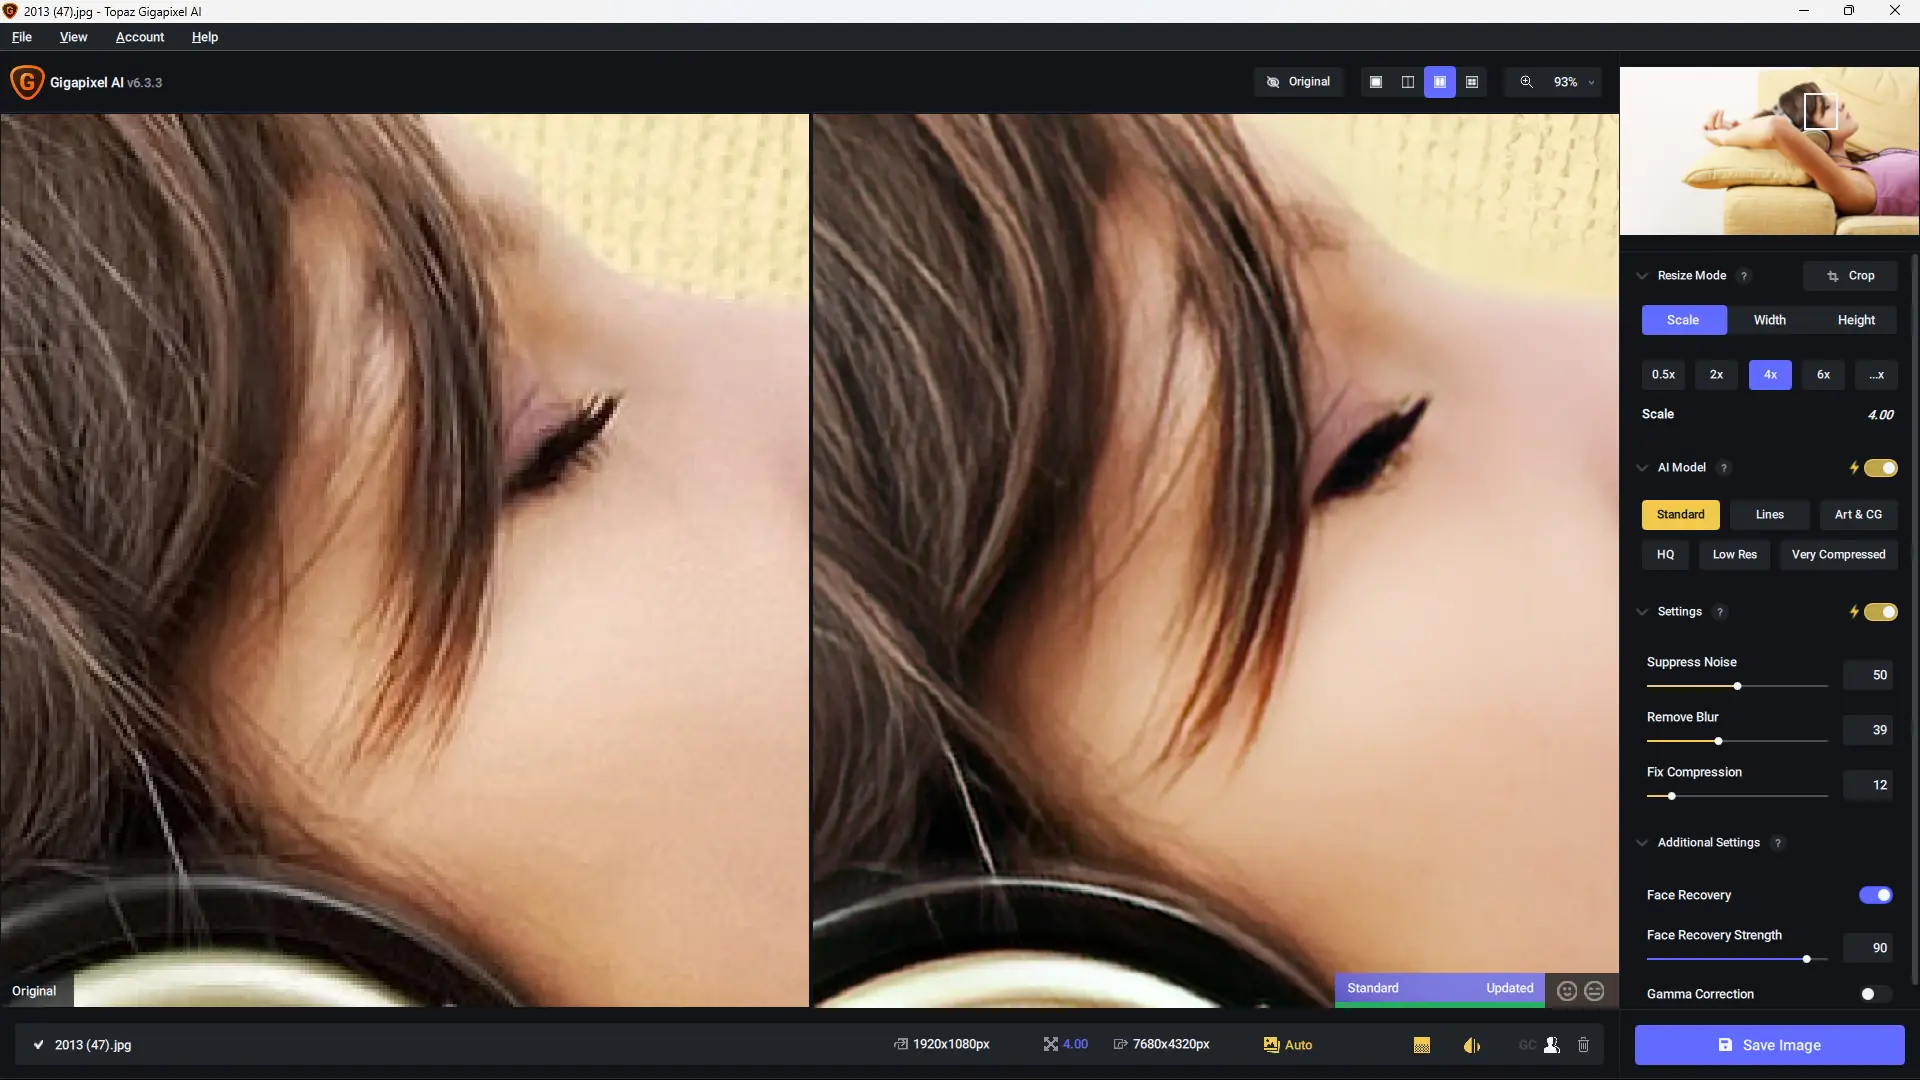
Task: Toggle the AI Model auto switch
Action: [x=1880, y=468]
